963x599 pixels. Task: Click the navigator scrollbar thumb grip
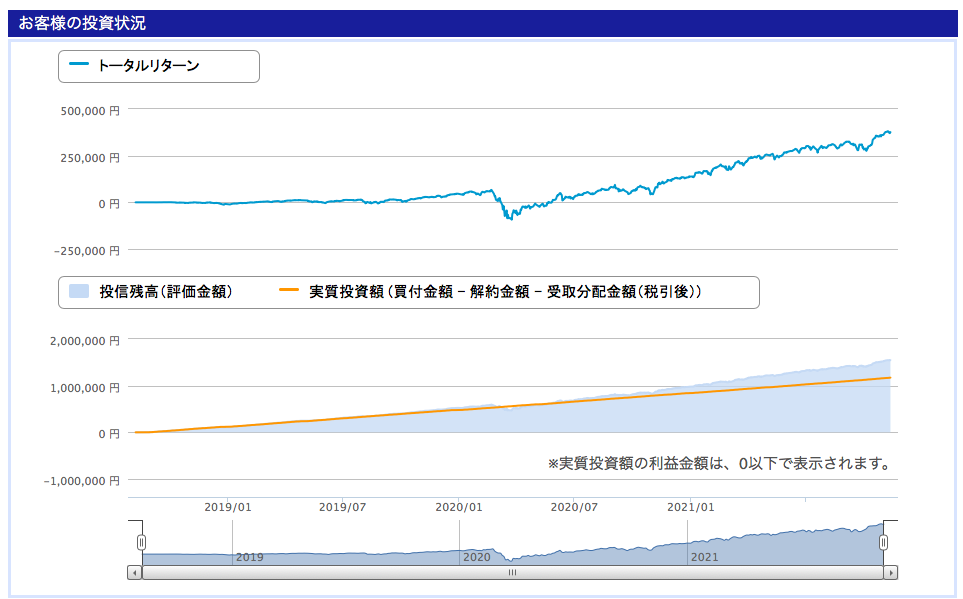[512, 573]
